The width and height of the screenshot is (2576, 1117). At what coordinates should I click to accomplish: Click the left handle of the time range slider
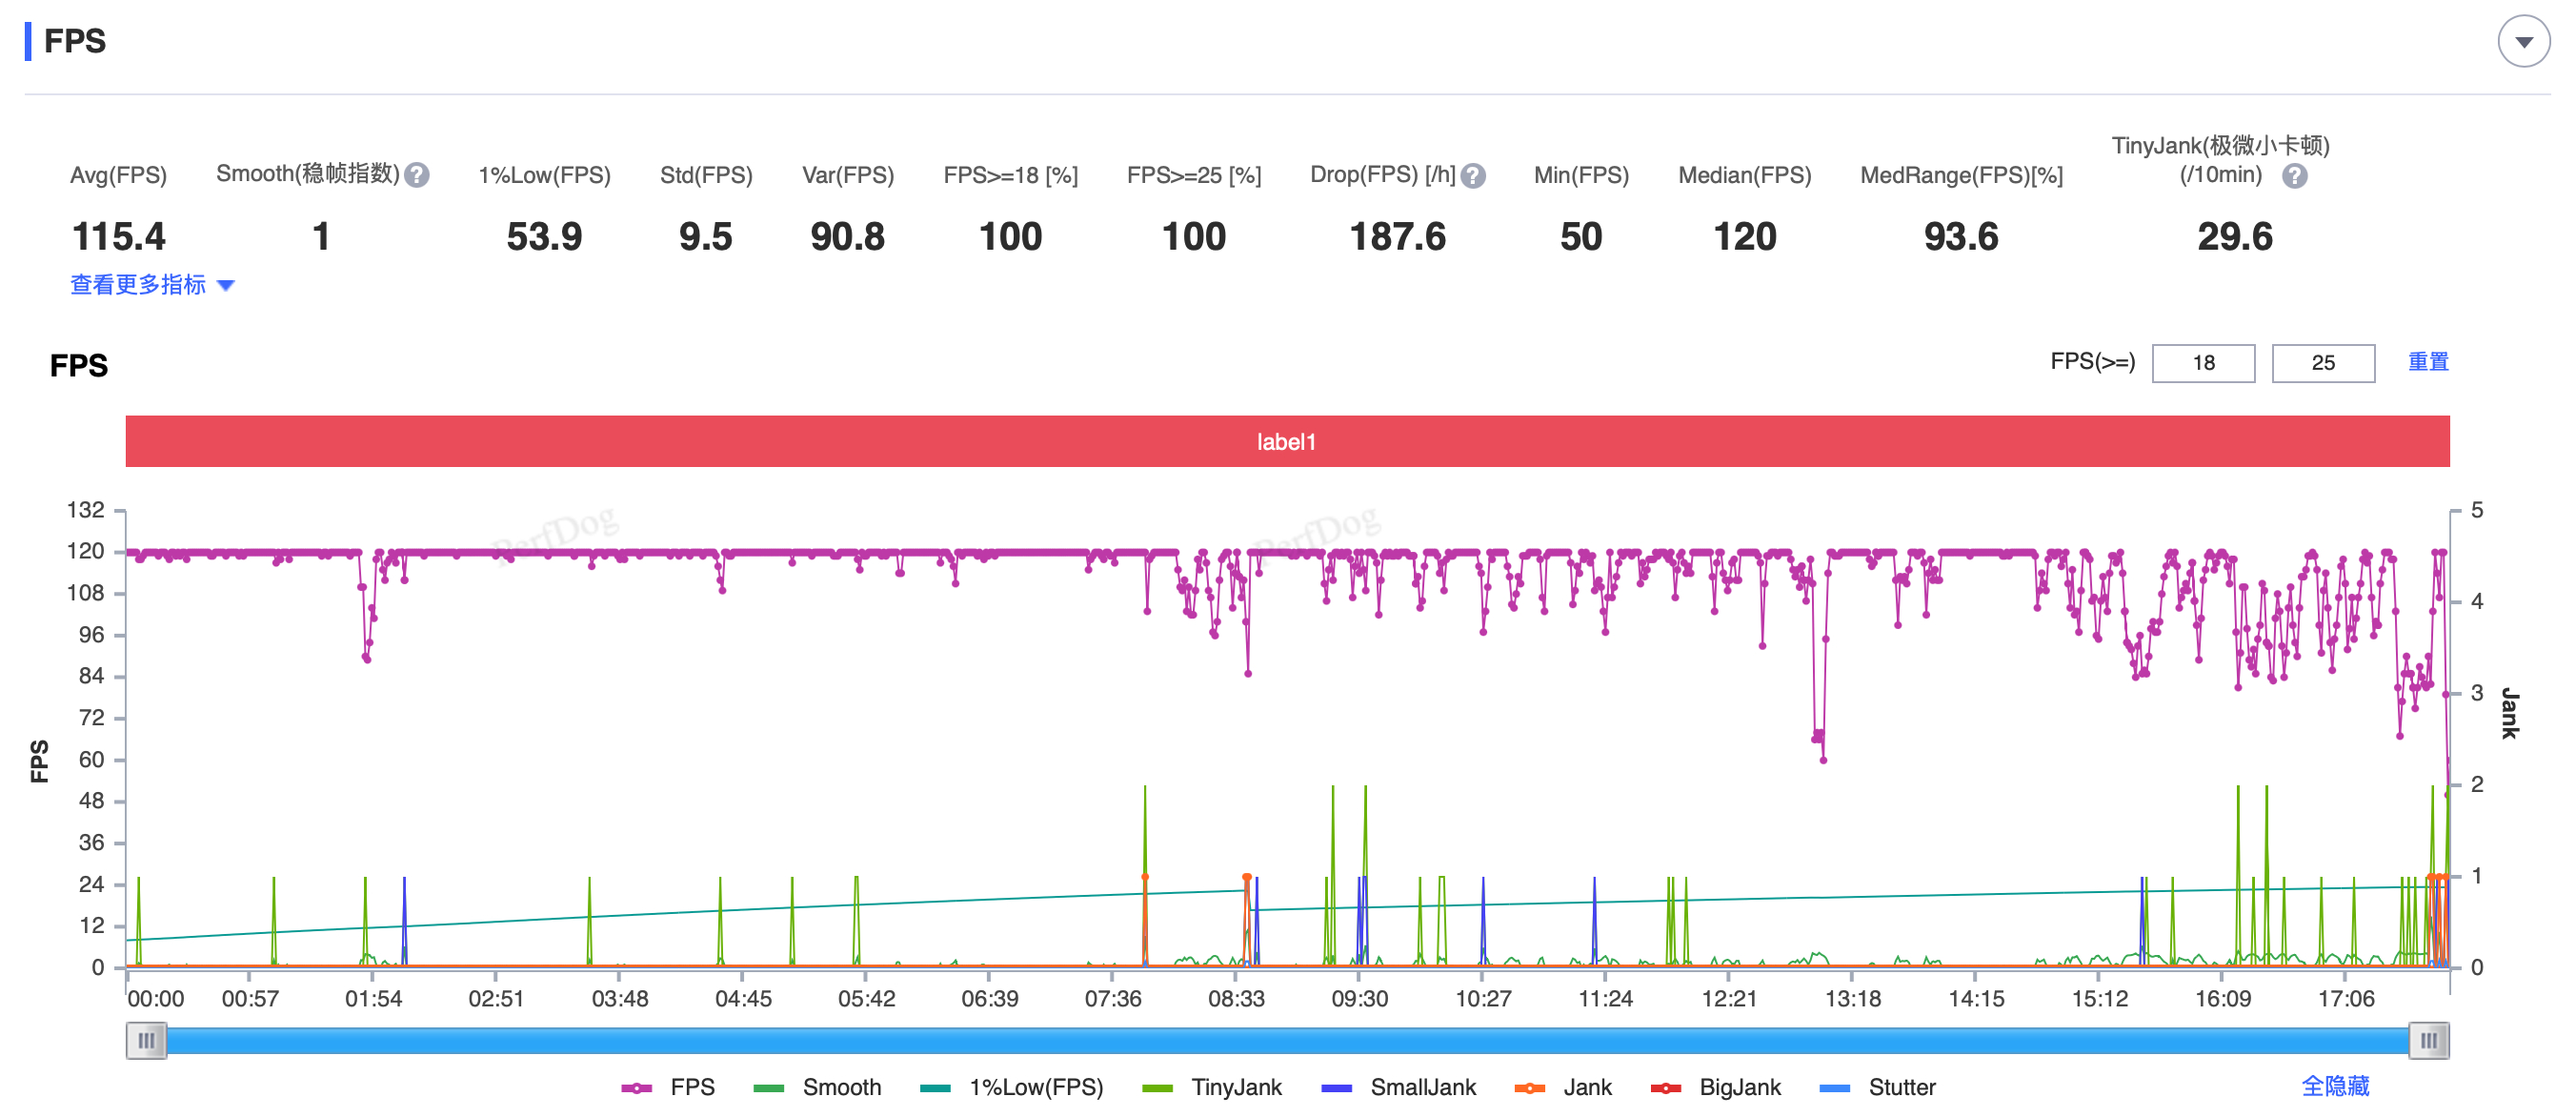point(146,1040)
